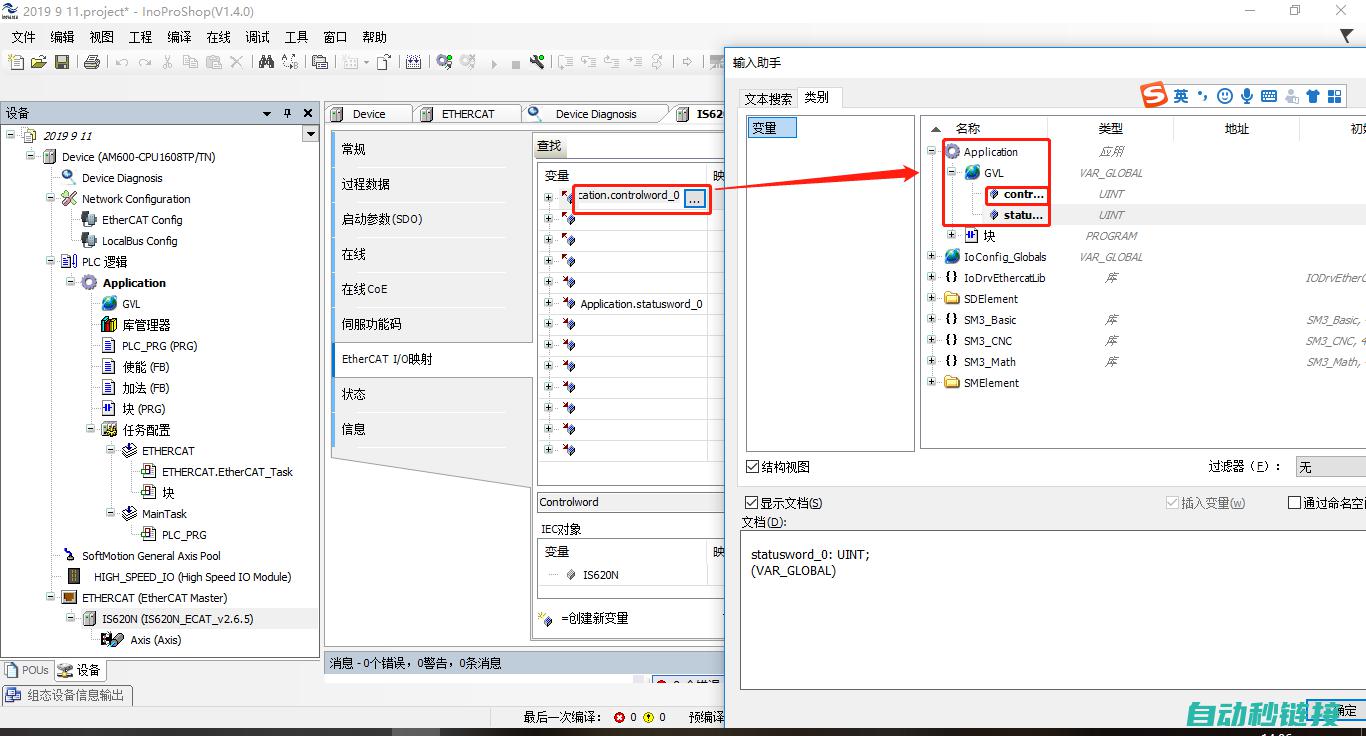Viewport: 1366px width, 736px height.
Task: Click the 组态设备信息输出 bottom panel tab
Action: point(66,695)
